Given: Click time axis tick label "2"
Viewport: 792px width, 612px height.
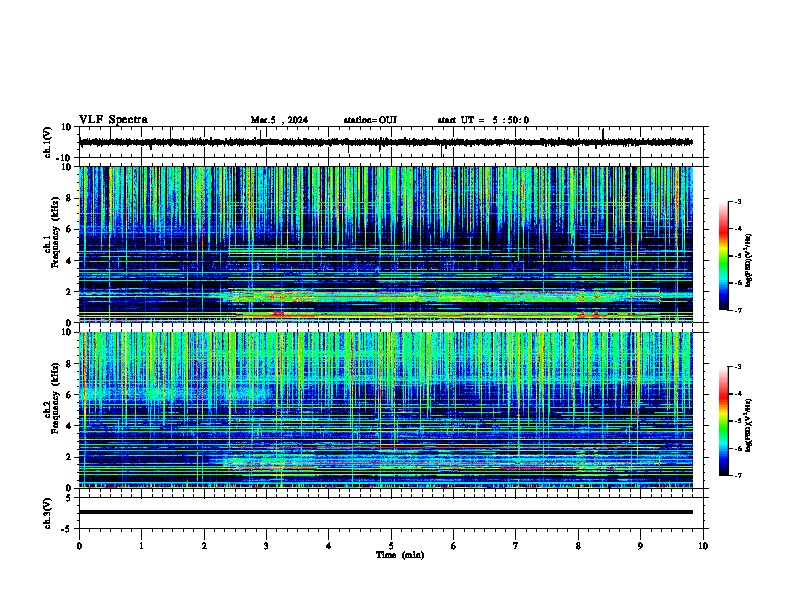Looking at the screenshot, I should 204,546.
